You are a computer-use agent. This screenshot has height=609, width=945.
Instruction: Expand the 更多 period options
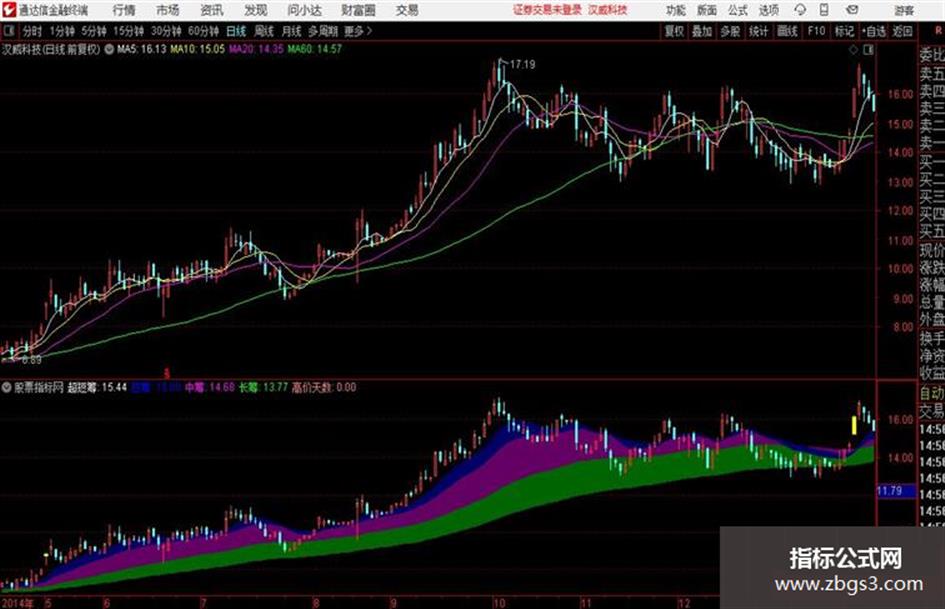(x=357, y=31)
